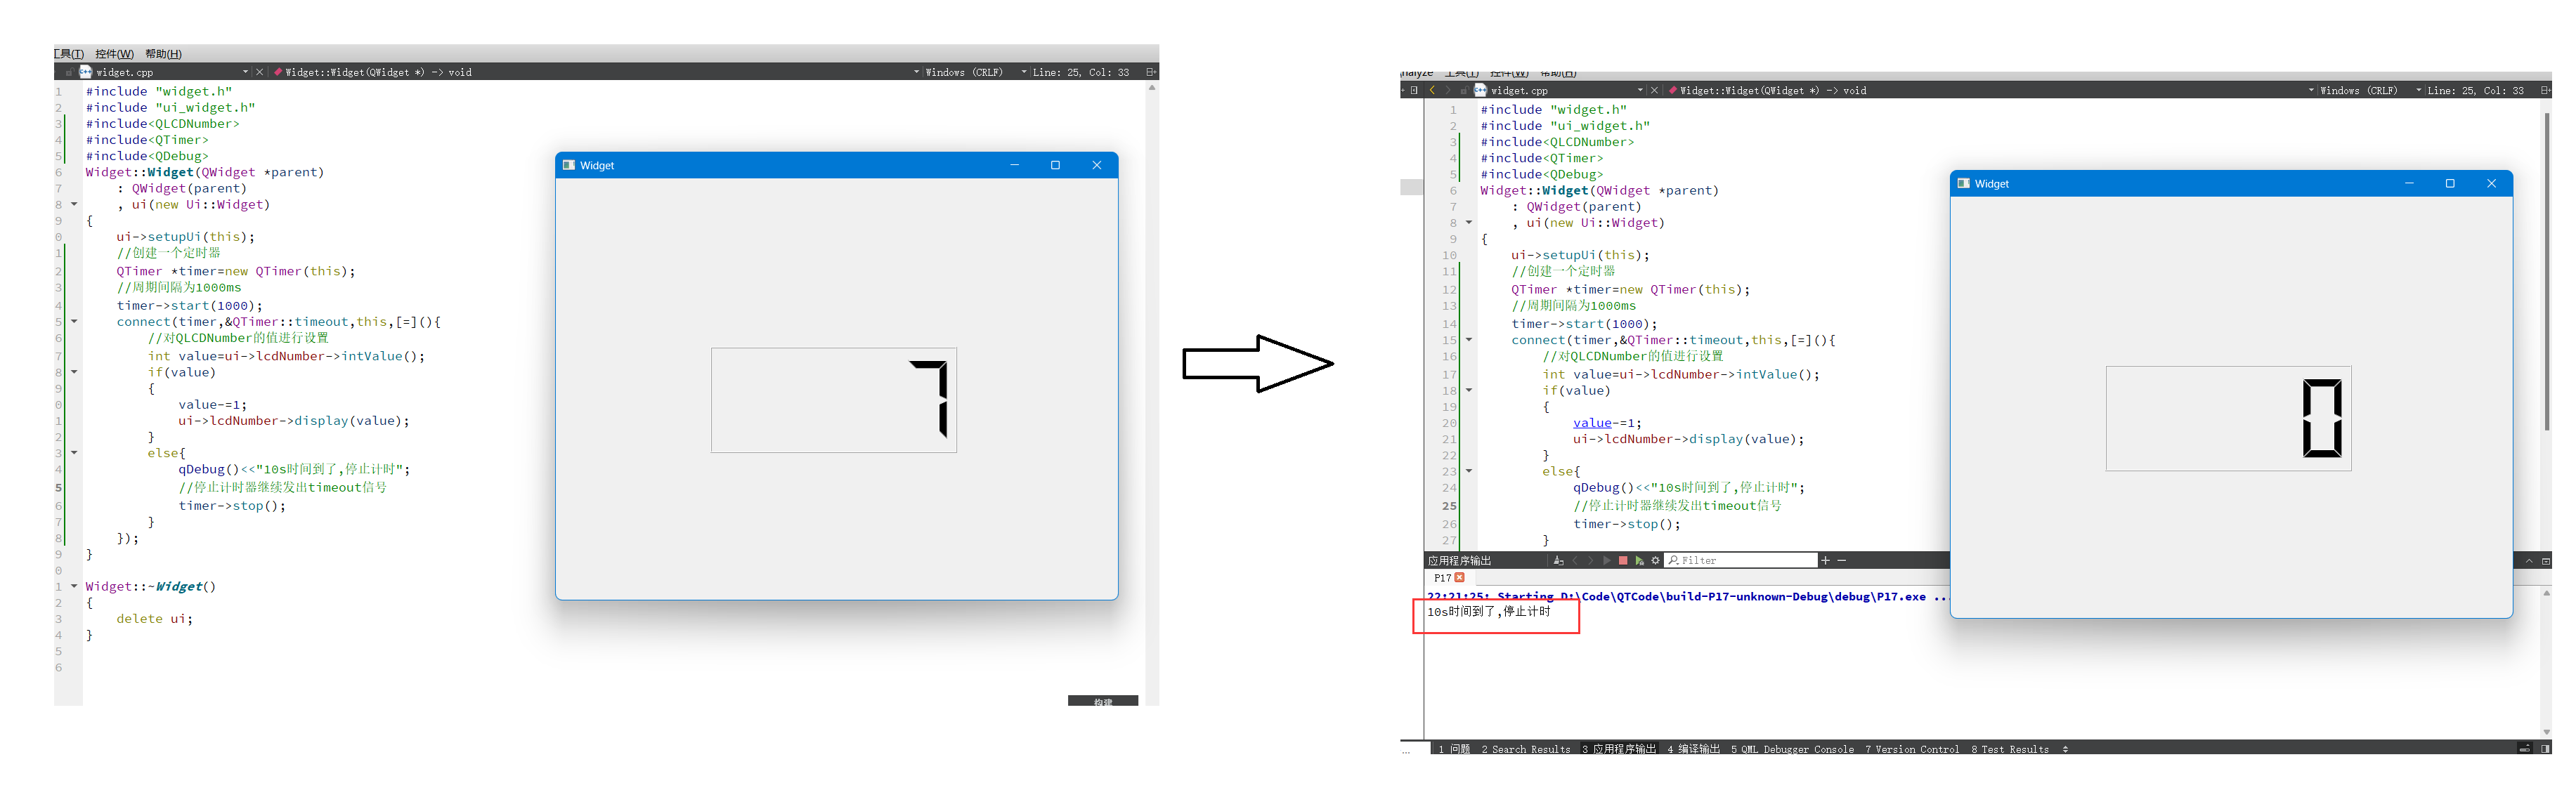Click LCD number showing 0 in right Widget window
The width and height of the screenshot is (2576, 809).
[x=2228, y=418]
